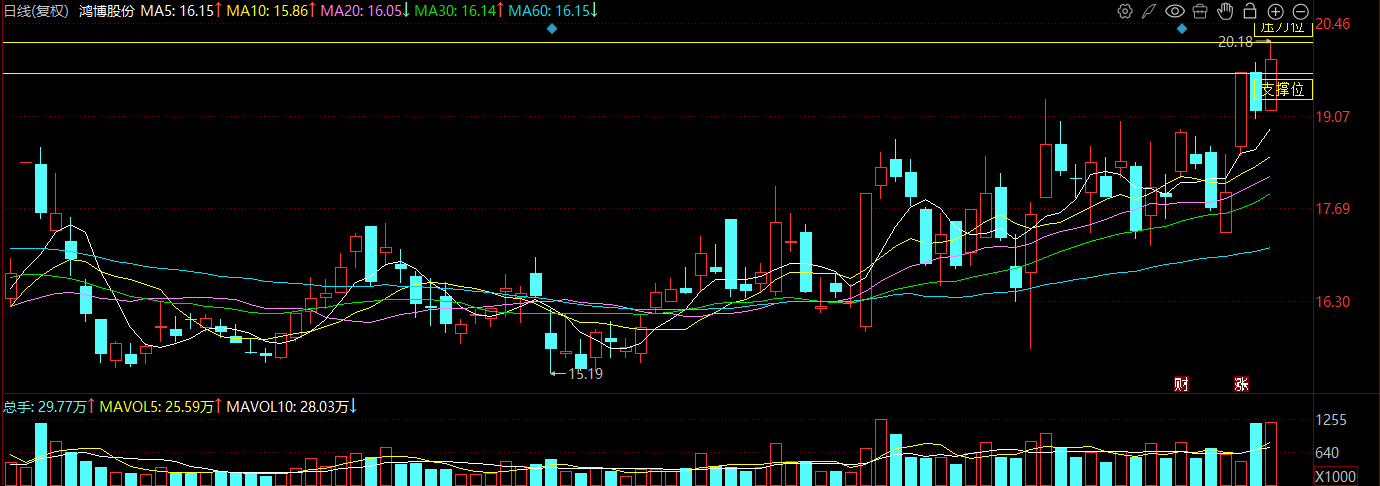Open chart settings gear icon
Screen dimensions: 1380x486
(x=1125, y=11)
